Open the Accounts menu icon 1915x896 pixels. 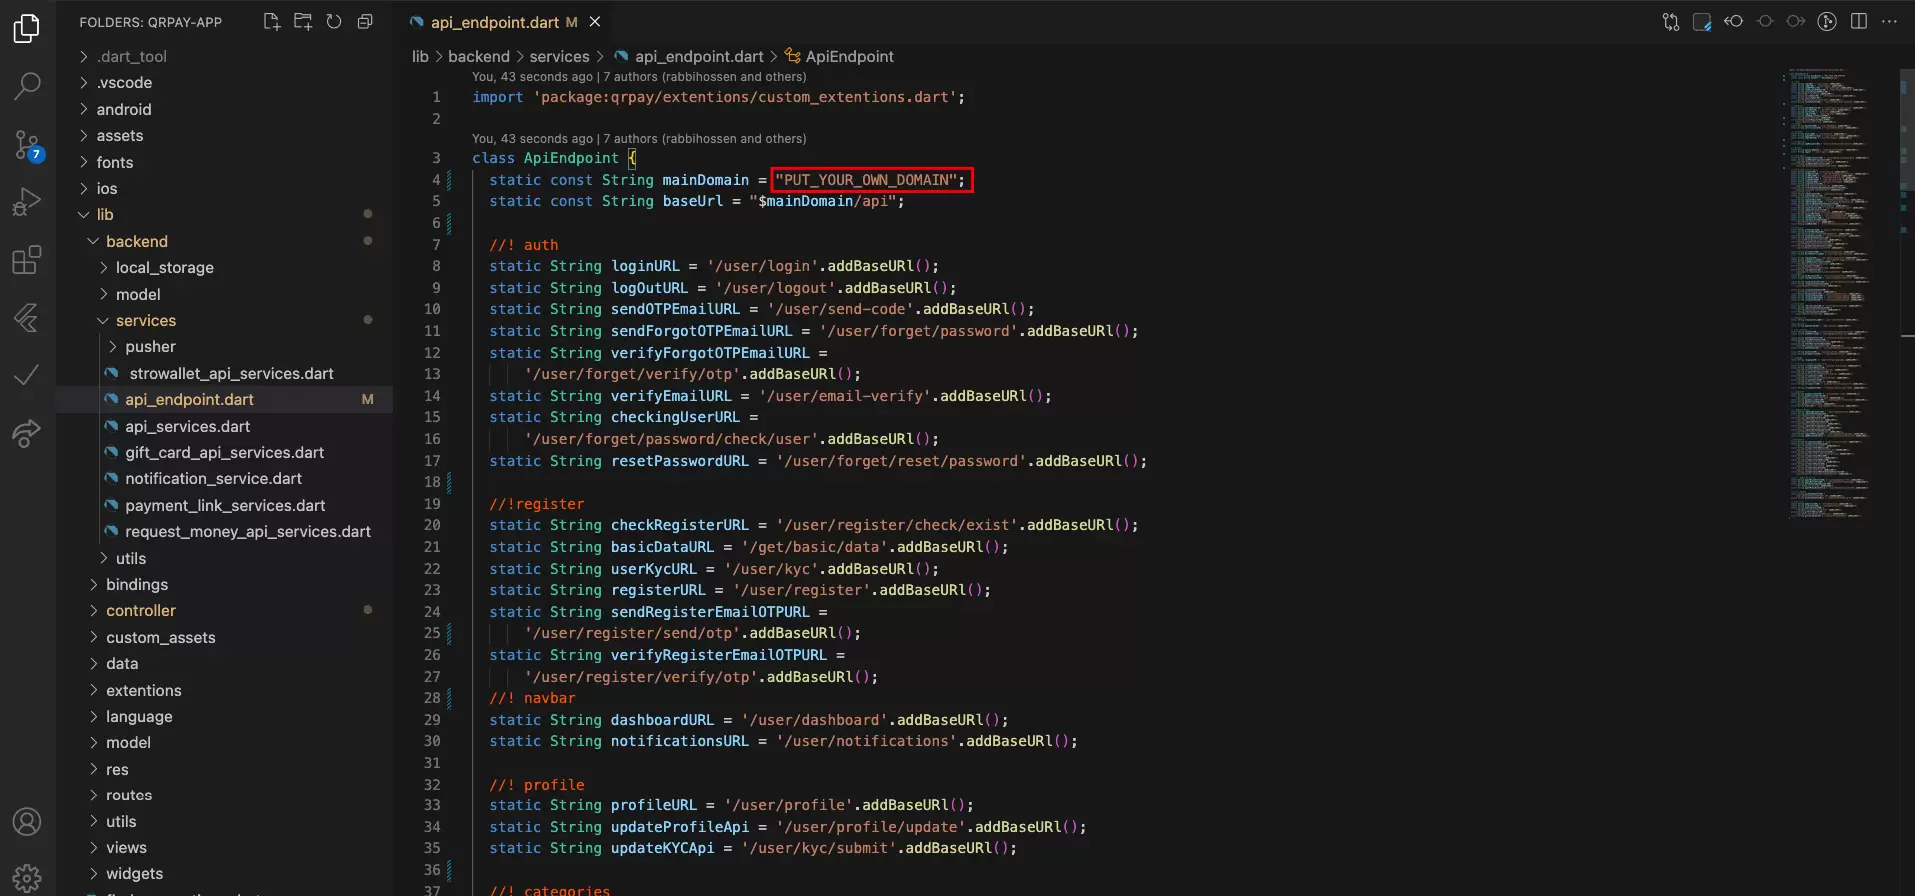point(27,822)
